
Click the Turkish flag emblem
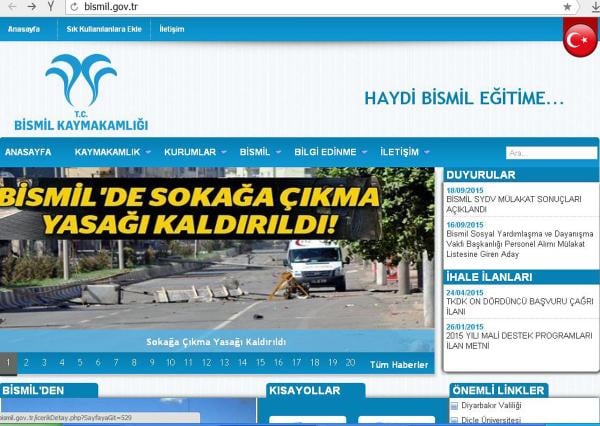point(580,40)
